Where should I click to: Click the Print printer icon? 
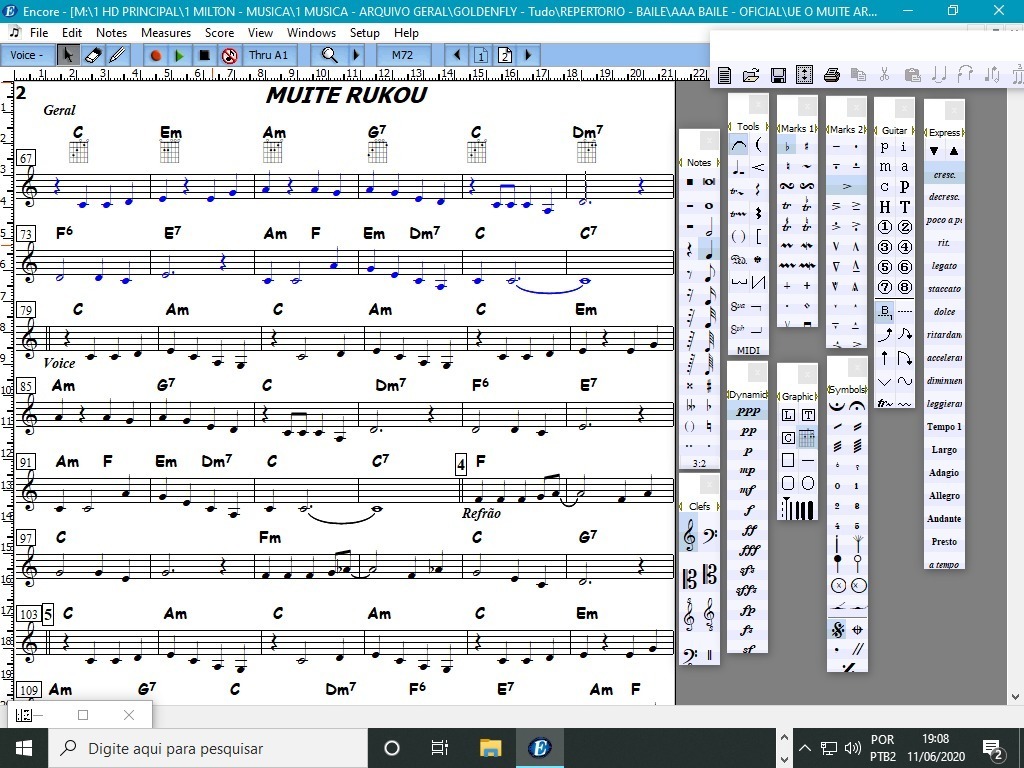point(831,75)
